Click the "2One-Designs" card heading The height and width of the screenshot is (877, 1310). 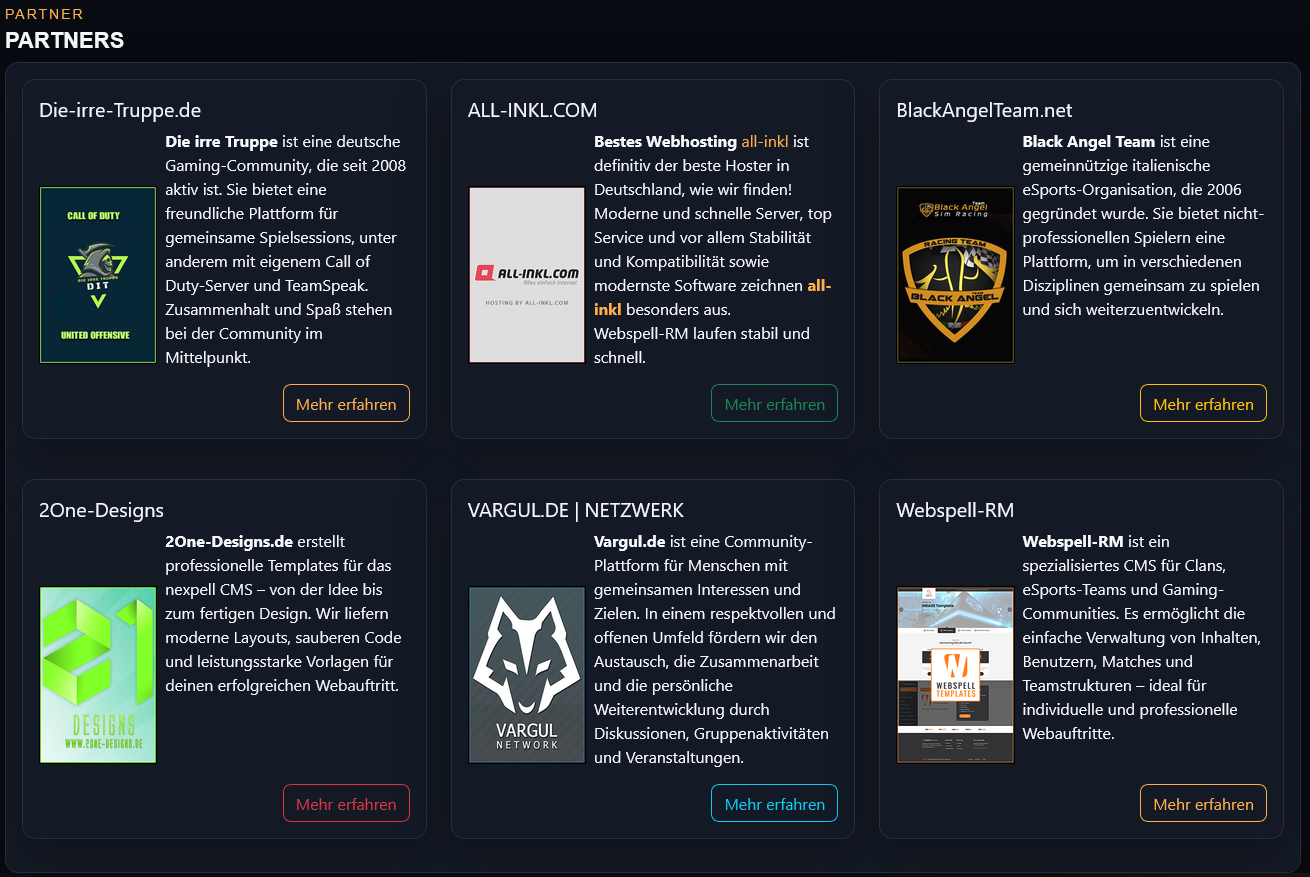coord(101,510)
